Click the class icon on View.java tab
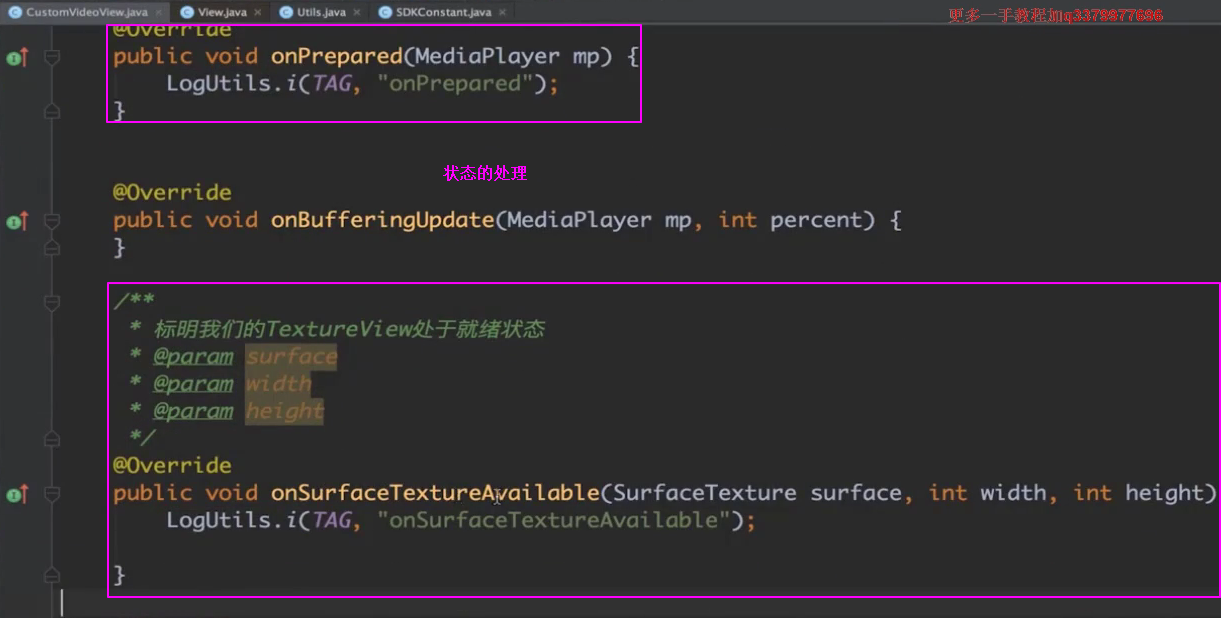 click(x=187, y=12)
